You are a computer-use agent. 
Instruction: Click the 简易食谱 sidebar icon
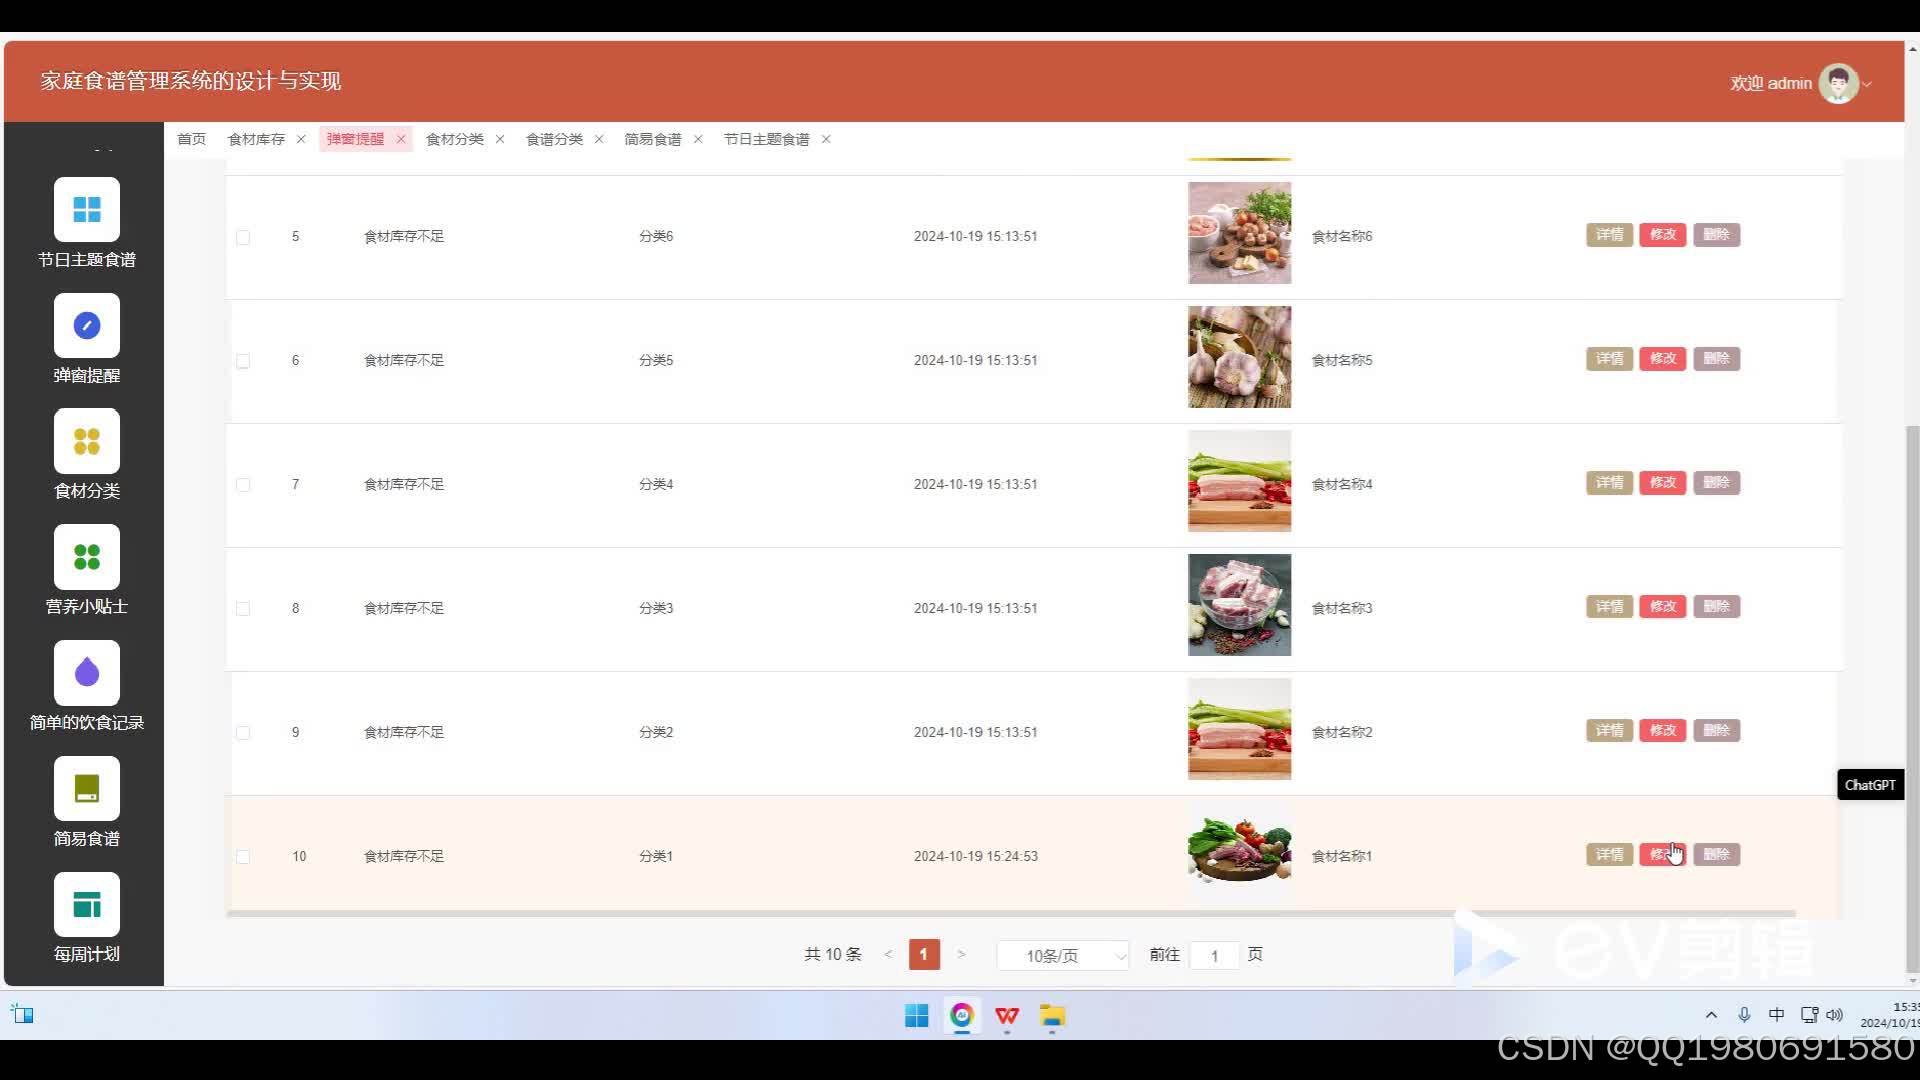pyautogui.click(x=87, y=789)
